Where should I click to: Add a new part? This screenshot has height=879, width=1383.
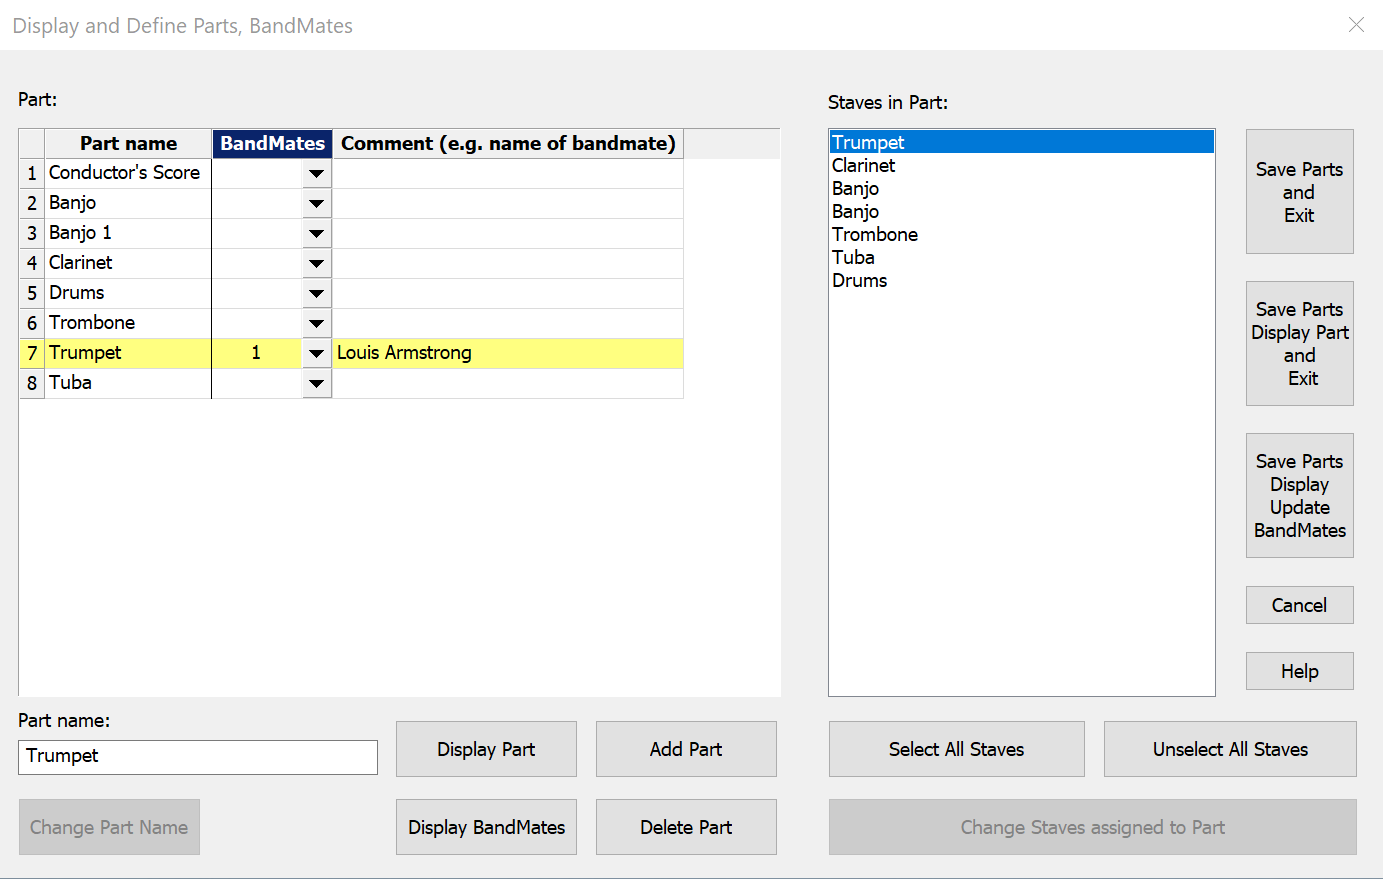click(x=686, y=749)
